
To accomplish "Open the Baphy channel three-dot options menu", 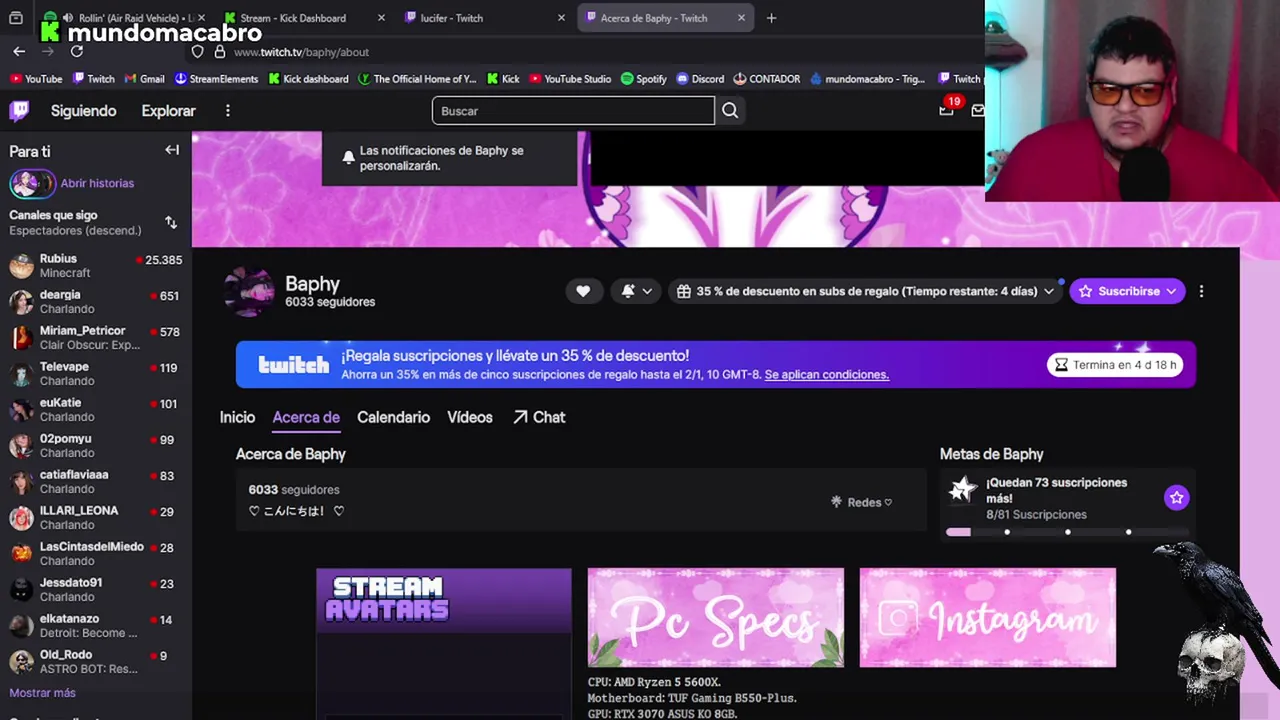I will tap(1201, 291).
